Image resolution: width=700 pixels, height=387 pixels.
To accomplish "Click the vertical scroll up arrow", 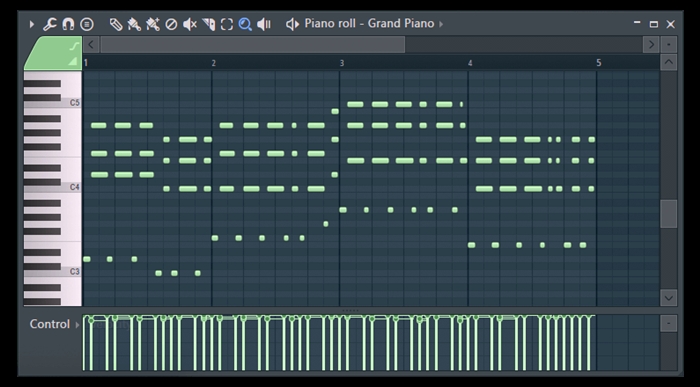I will [668, 62].
